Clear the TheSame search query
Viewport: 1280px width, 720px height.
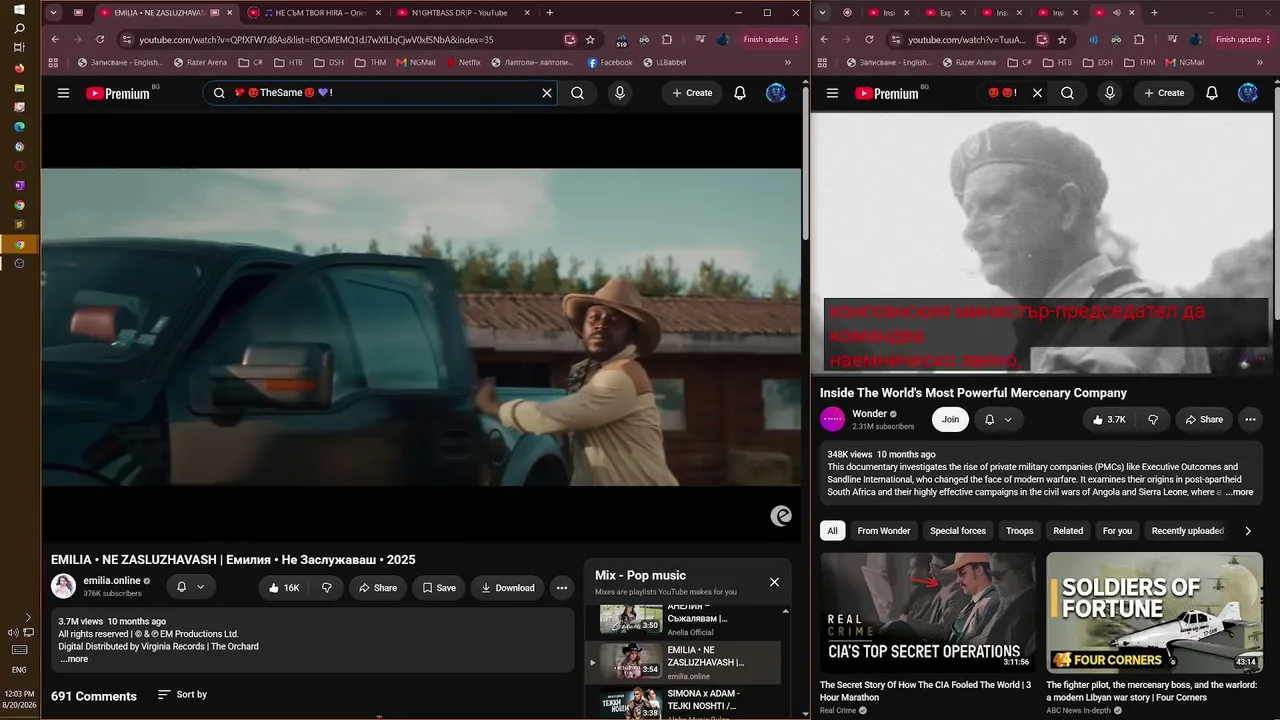547,93
